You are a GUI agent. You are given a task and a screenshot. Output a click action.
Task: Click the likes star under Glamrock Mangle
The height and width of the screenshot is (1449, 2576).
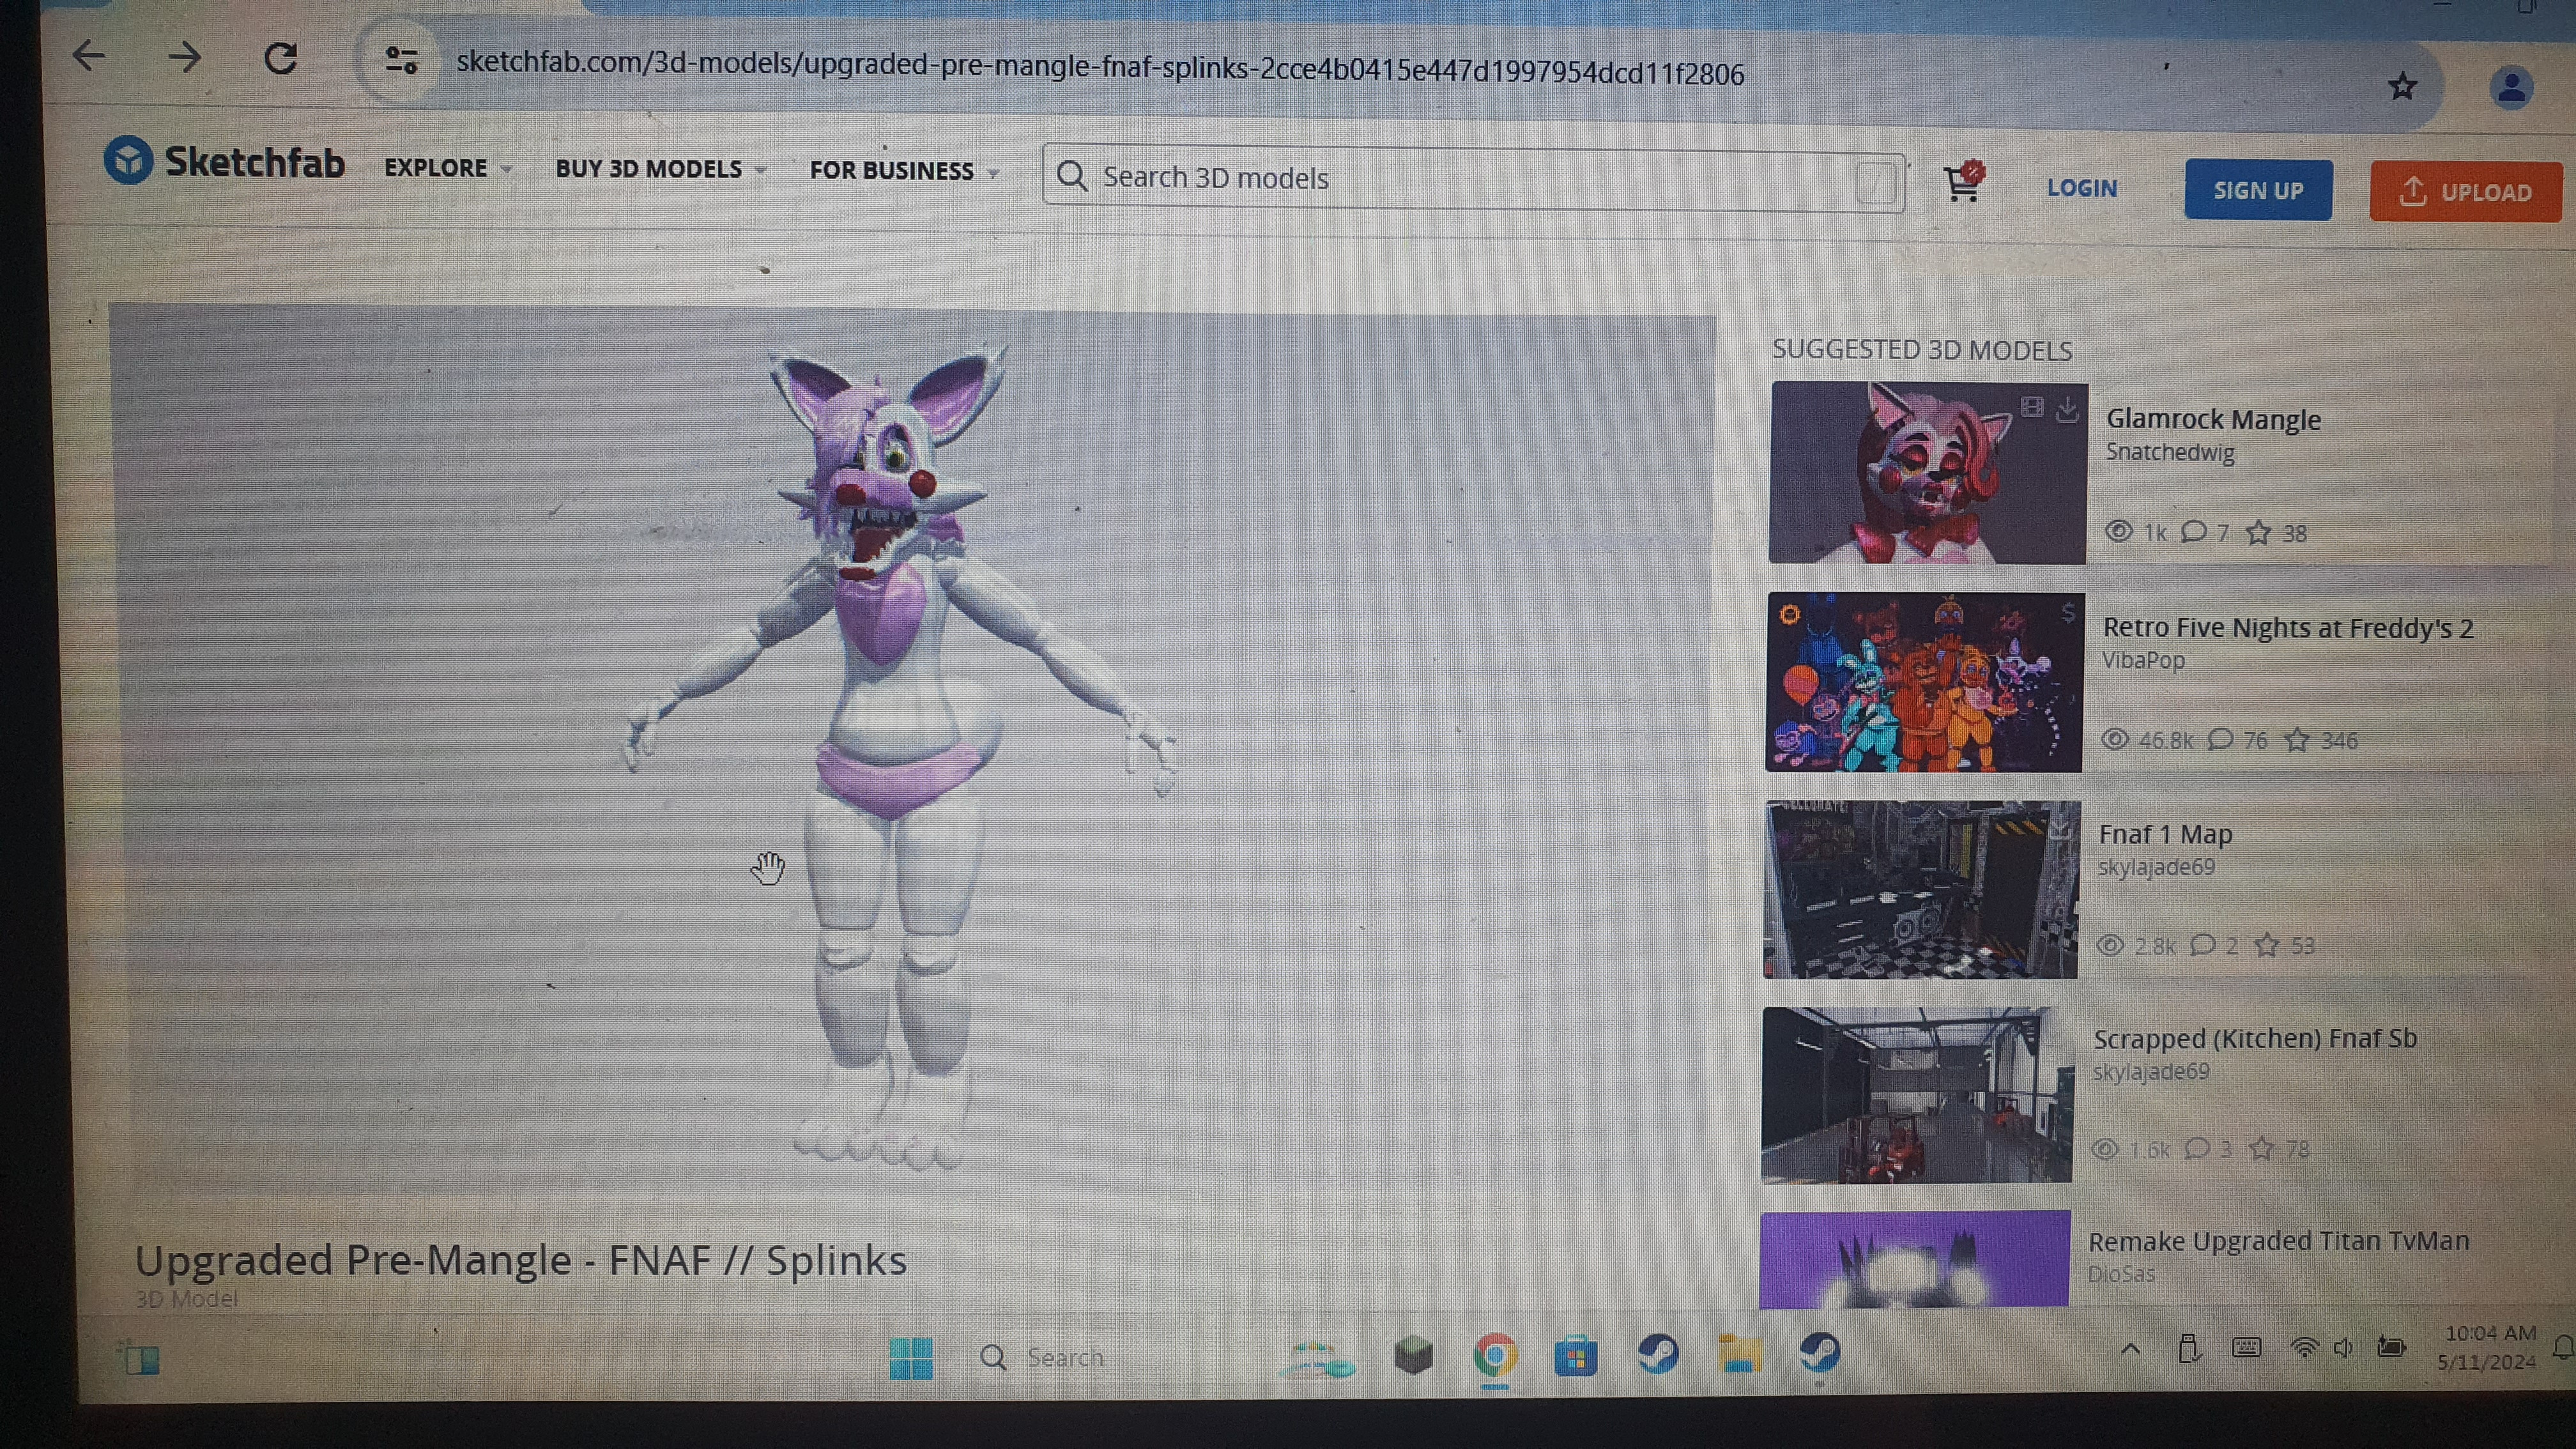[x=2258, y=533]
